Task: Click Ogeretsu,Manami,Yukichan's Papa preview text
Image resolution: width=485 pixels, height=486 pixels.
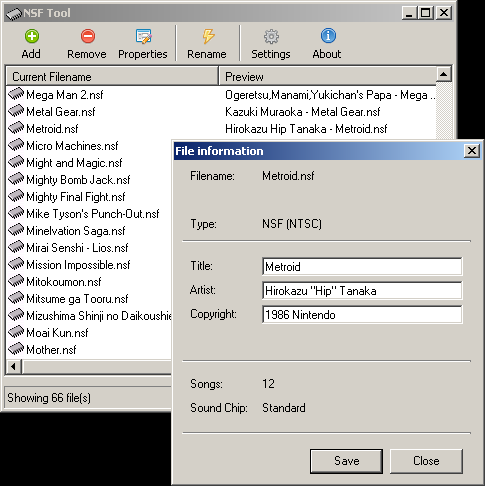Action: point(330,95)
